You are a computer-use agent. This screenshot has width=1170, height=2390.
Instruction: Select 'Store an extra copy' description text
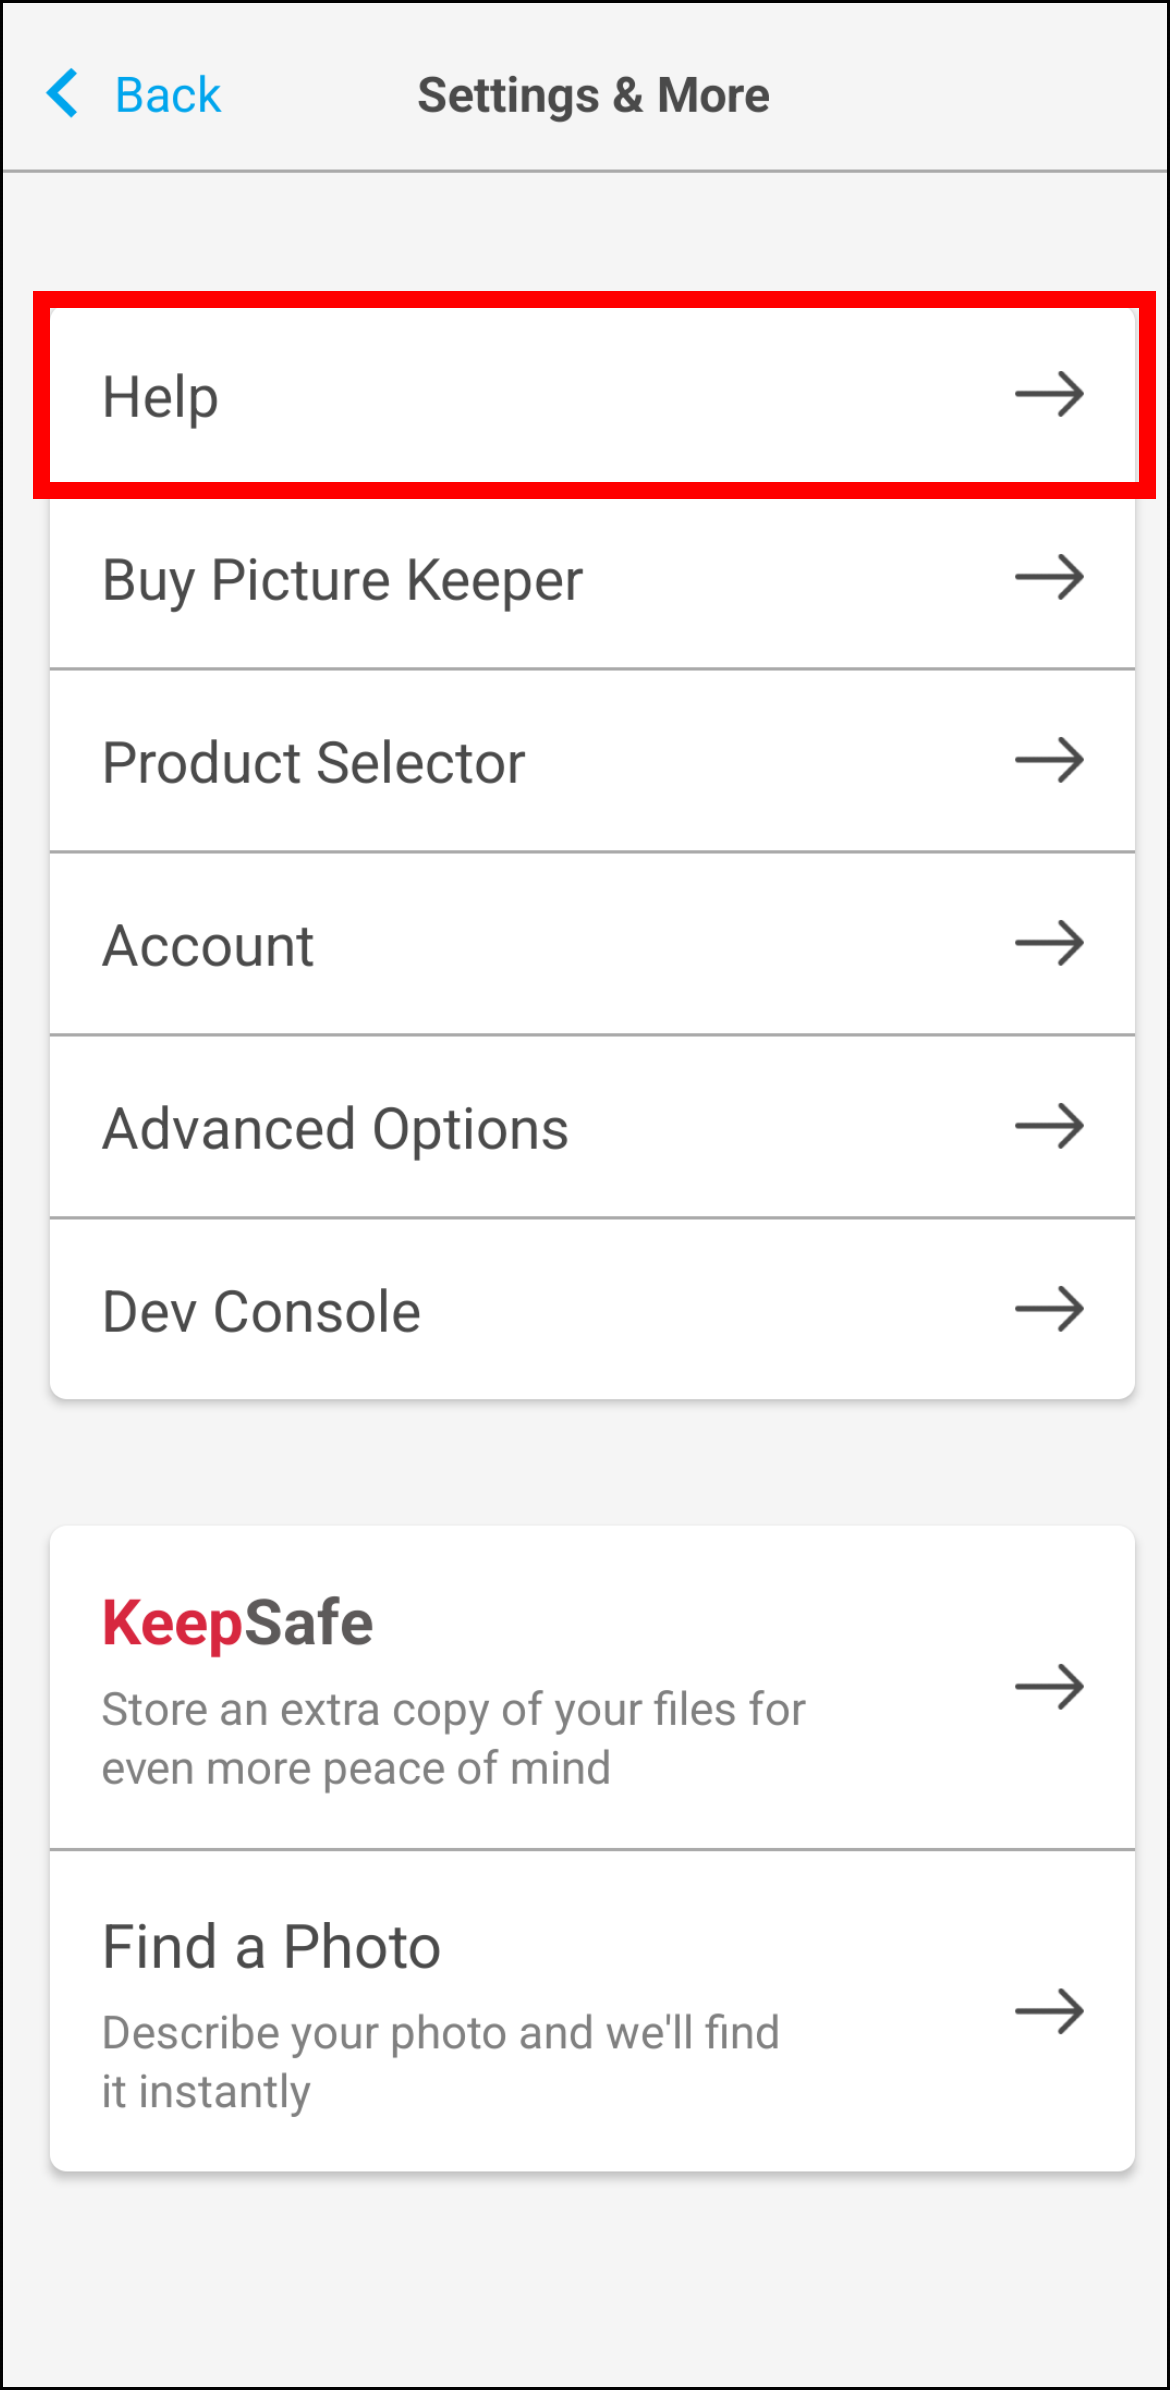tap(454, 1739)
